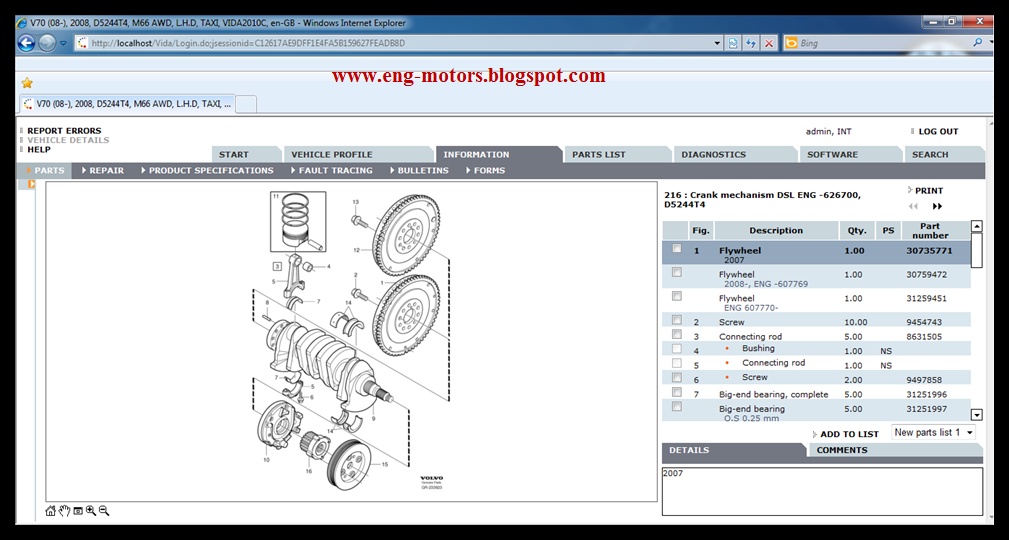Viewport: 1009px width, 540px height.
Task: Click the greyed previous page double arrow
Action: tap(912, 207)
